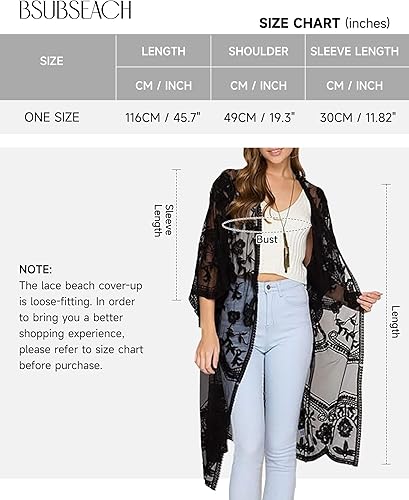This screenshot has height=500, width=409.
Task: Click the 49CM / 19.3" shoulder value
Action: point(260,118)
